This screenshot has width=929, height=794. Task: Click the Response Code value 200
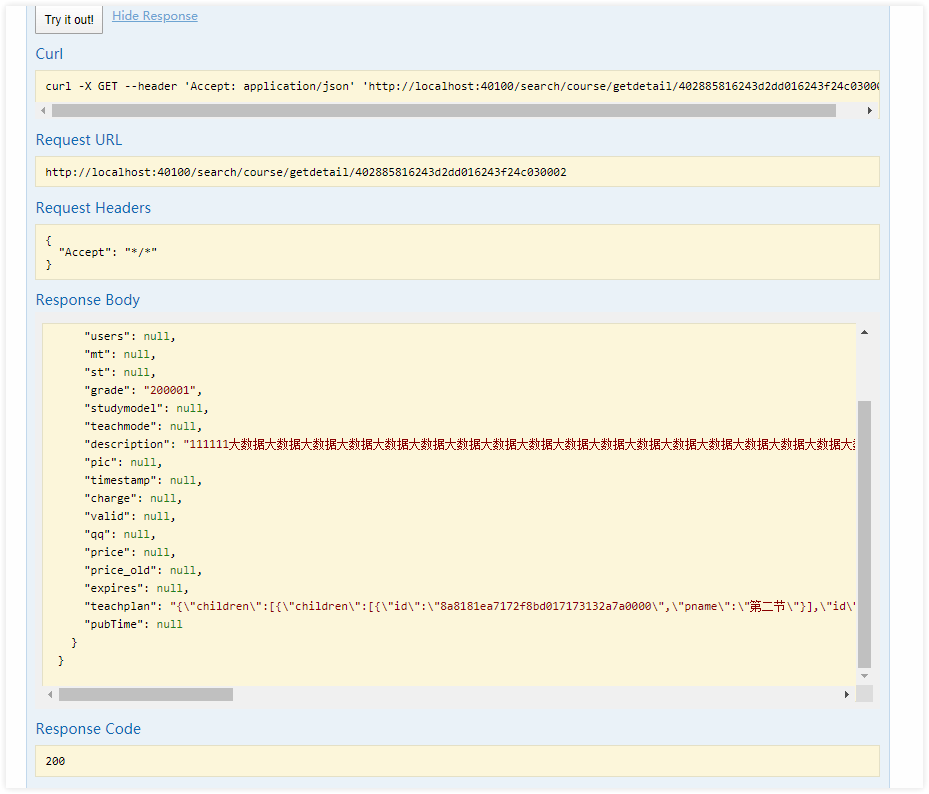pyautogui.click(x=55, y=761)
